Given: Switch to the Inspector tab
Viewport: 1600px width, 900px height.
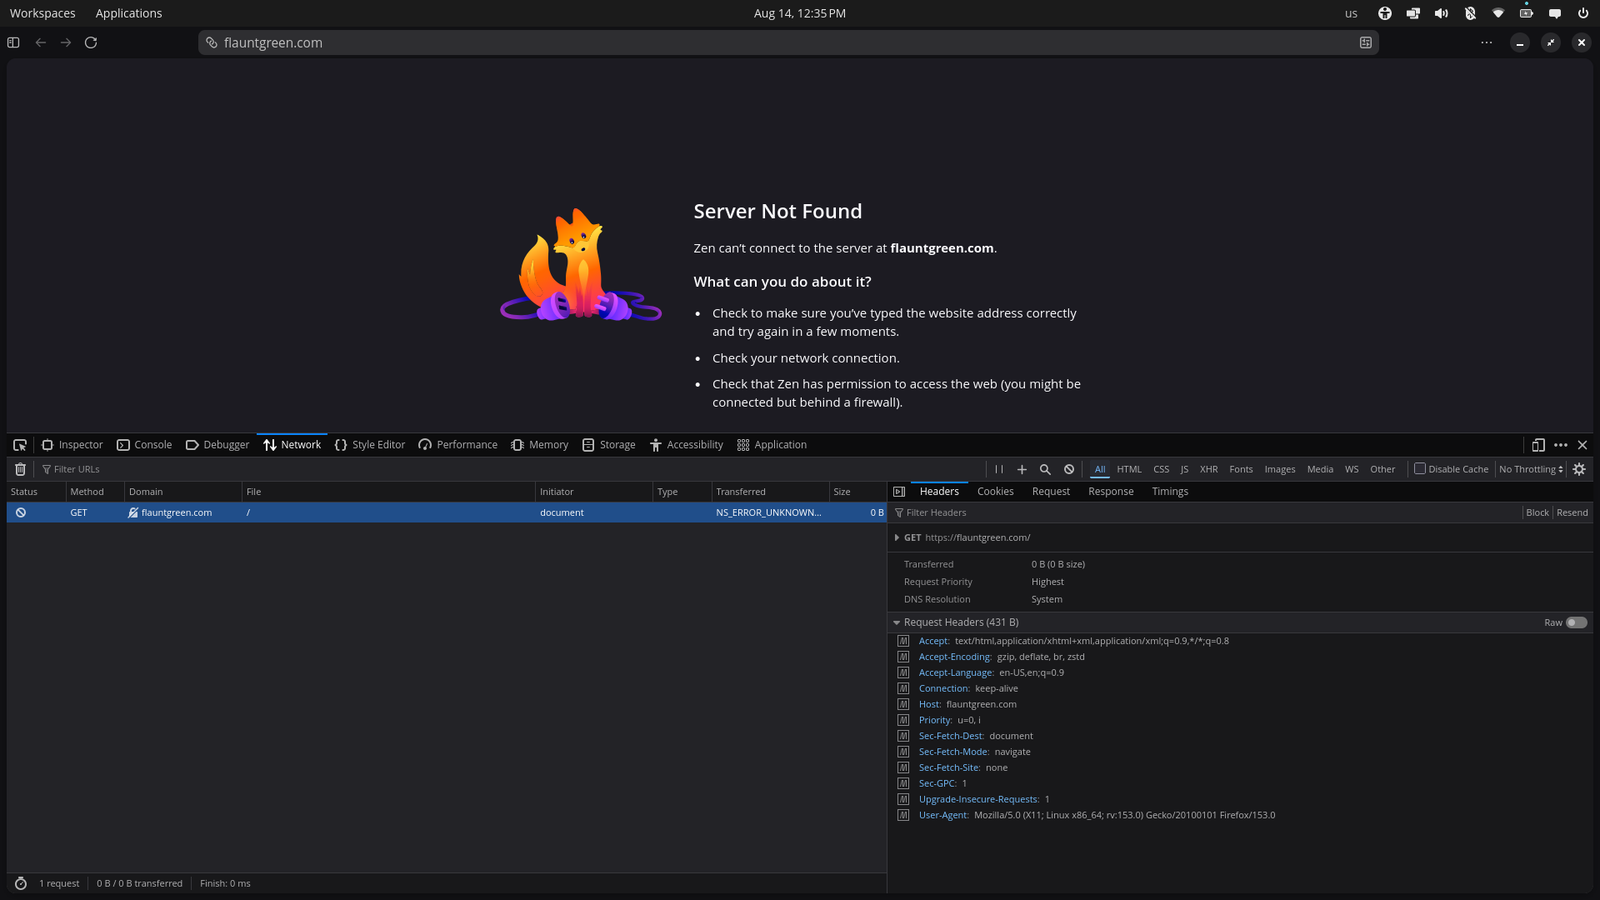Looking at the screenshot, I should (x=72, y=445).
